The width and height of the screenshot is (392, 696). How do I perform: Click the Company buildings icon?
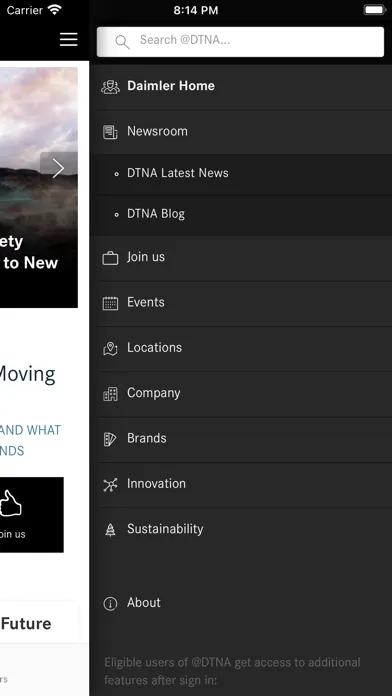pyautogui.click(x=110, y=394)
